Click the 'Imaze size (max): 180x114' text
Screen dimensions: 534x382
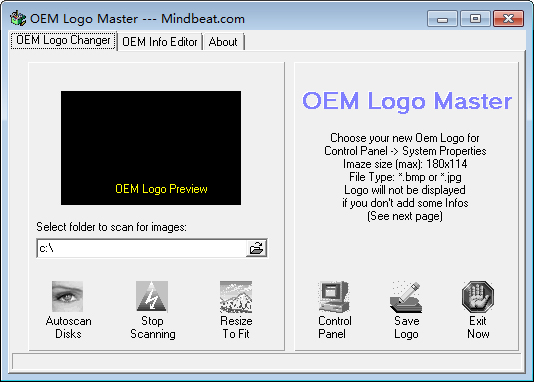click(x=405, y=164)
